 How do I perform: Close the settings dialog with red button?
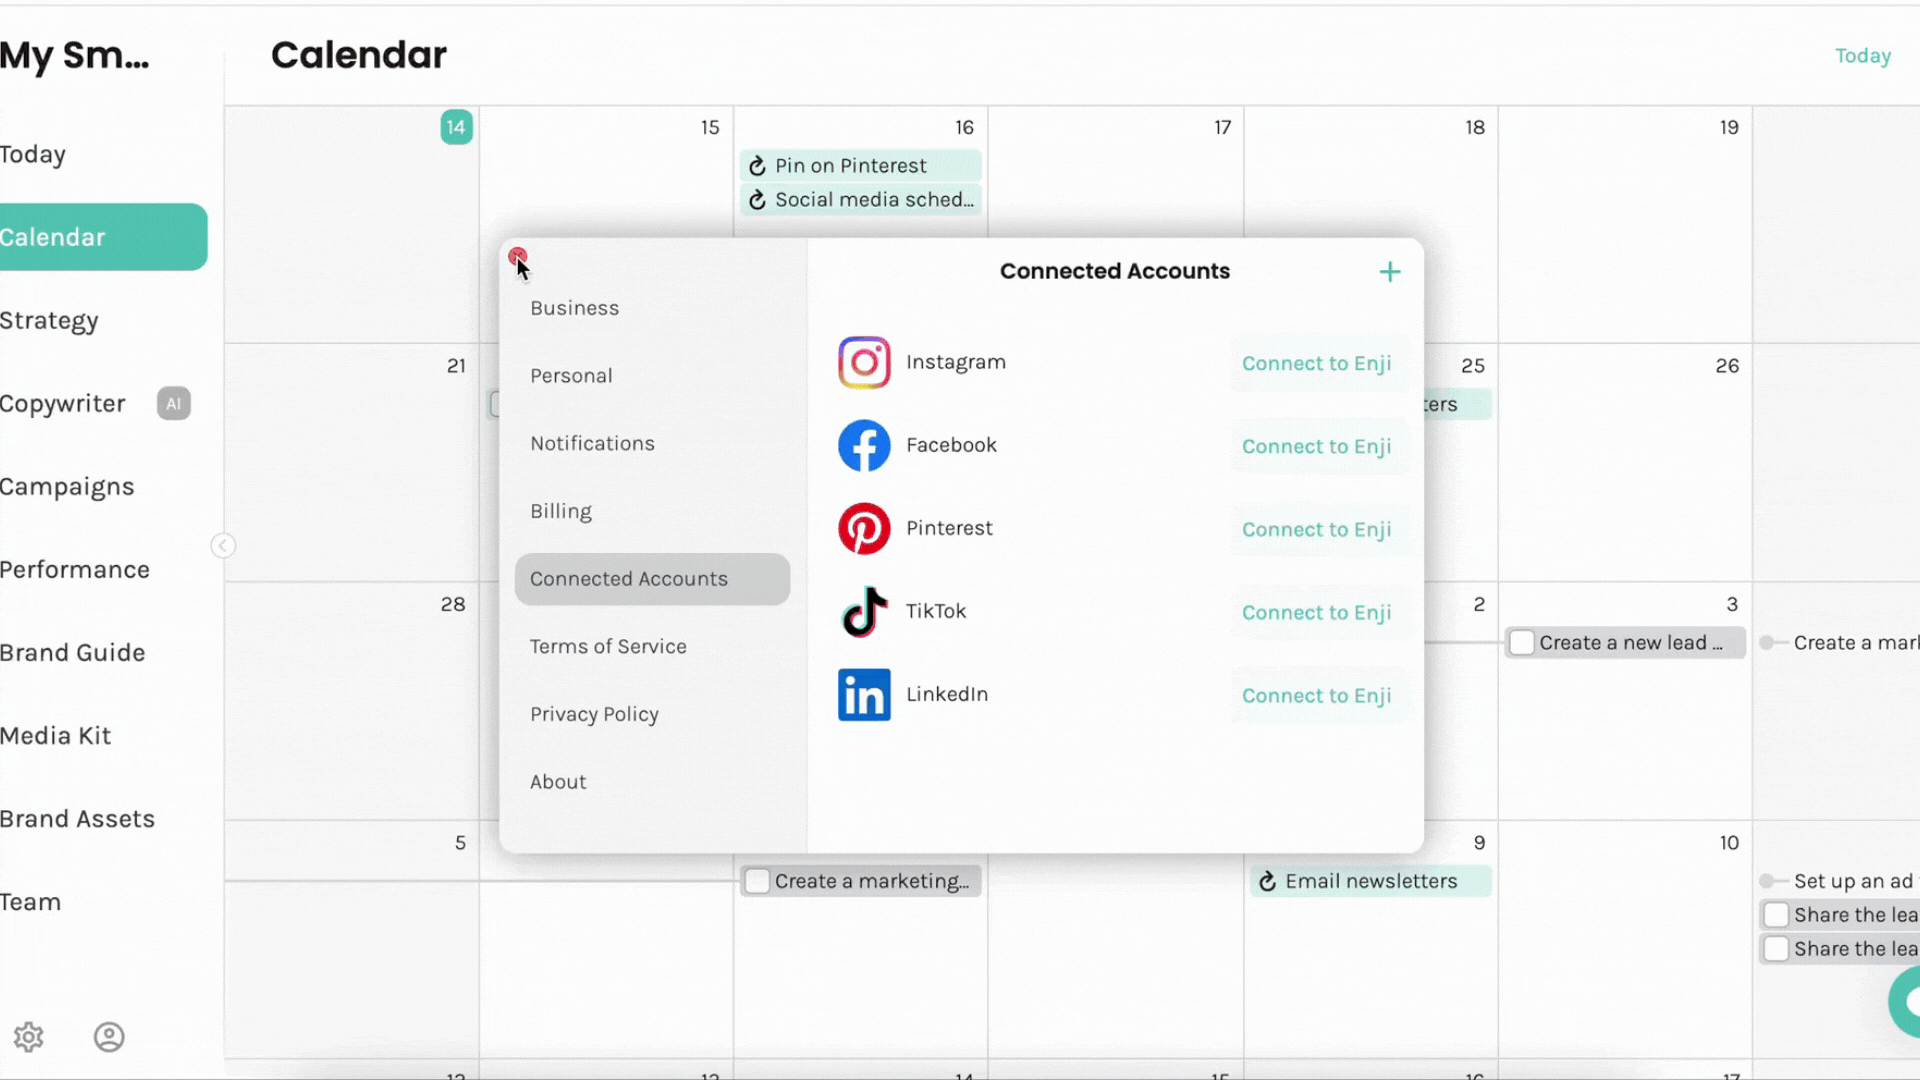pyautogui.click(x=517, y=257)
